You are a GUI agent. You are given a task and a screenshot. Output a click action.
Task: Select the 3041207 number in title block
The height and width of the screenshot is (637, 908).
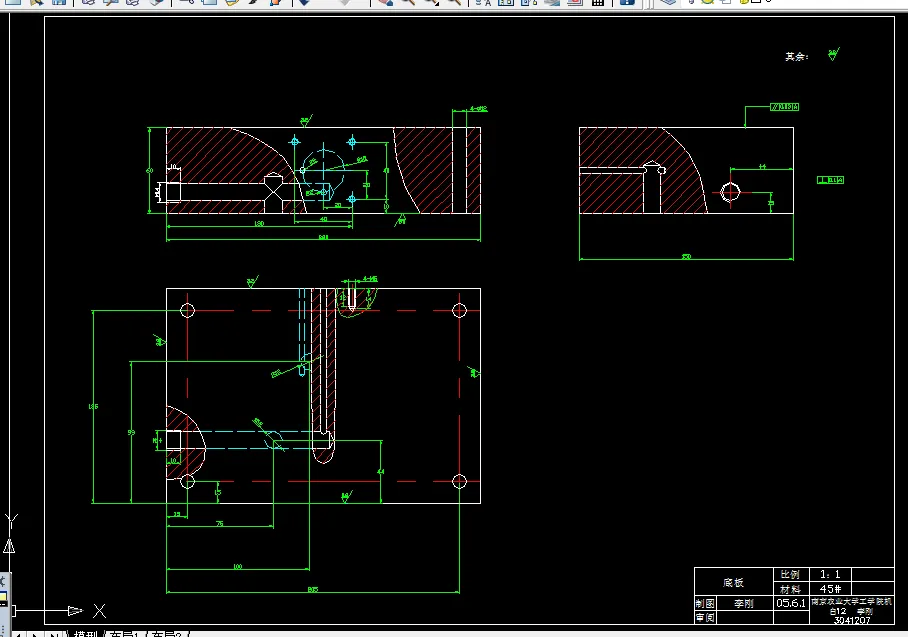coord(852,620)
